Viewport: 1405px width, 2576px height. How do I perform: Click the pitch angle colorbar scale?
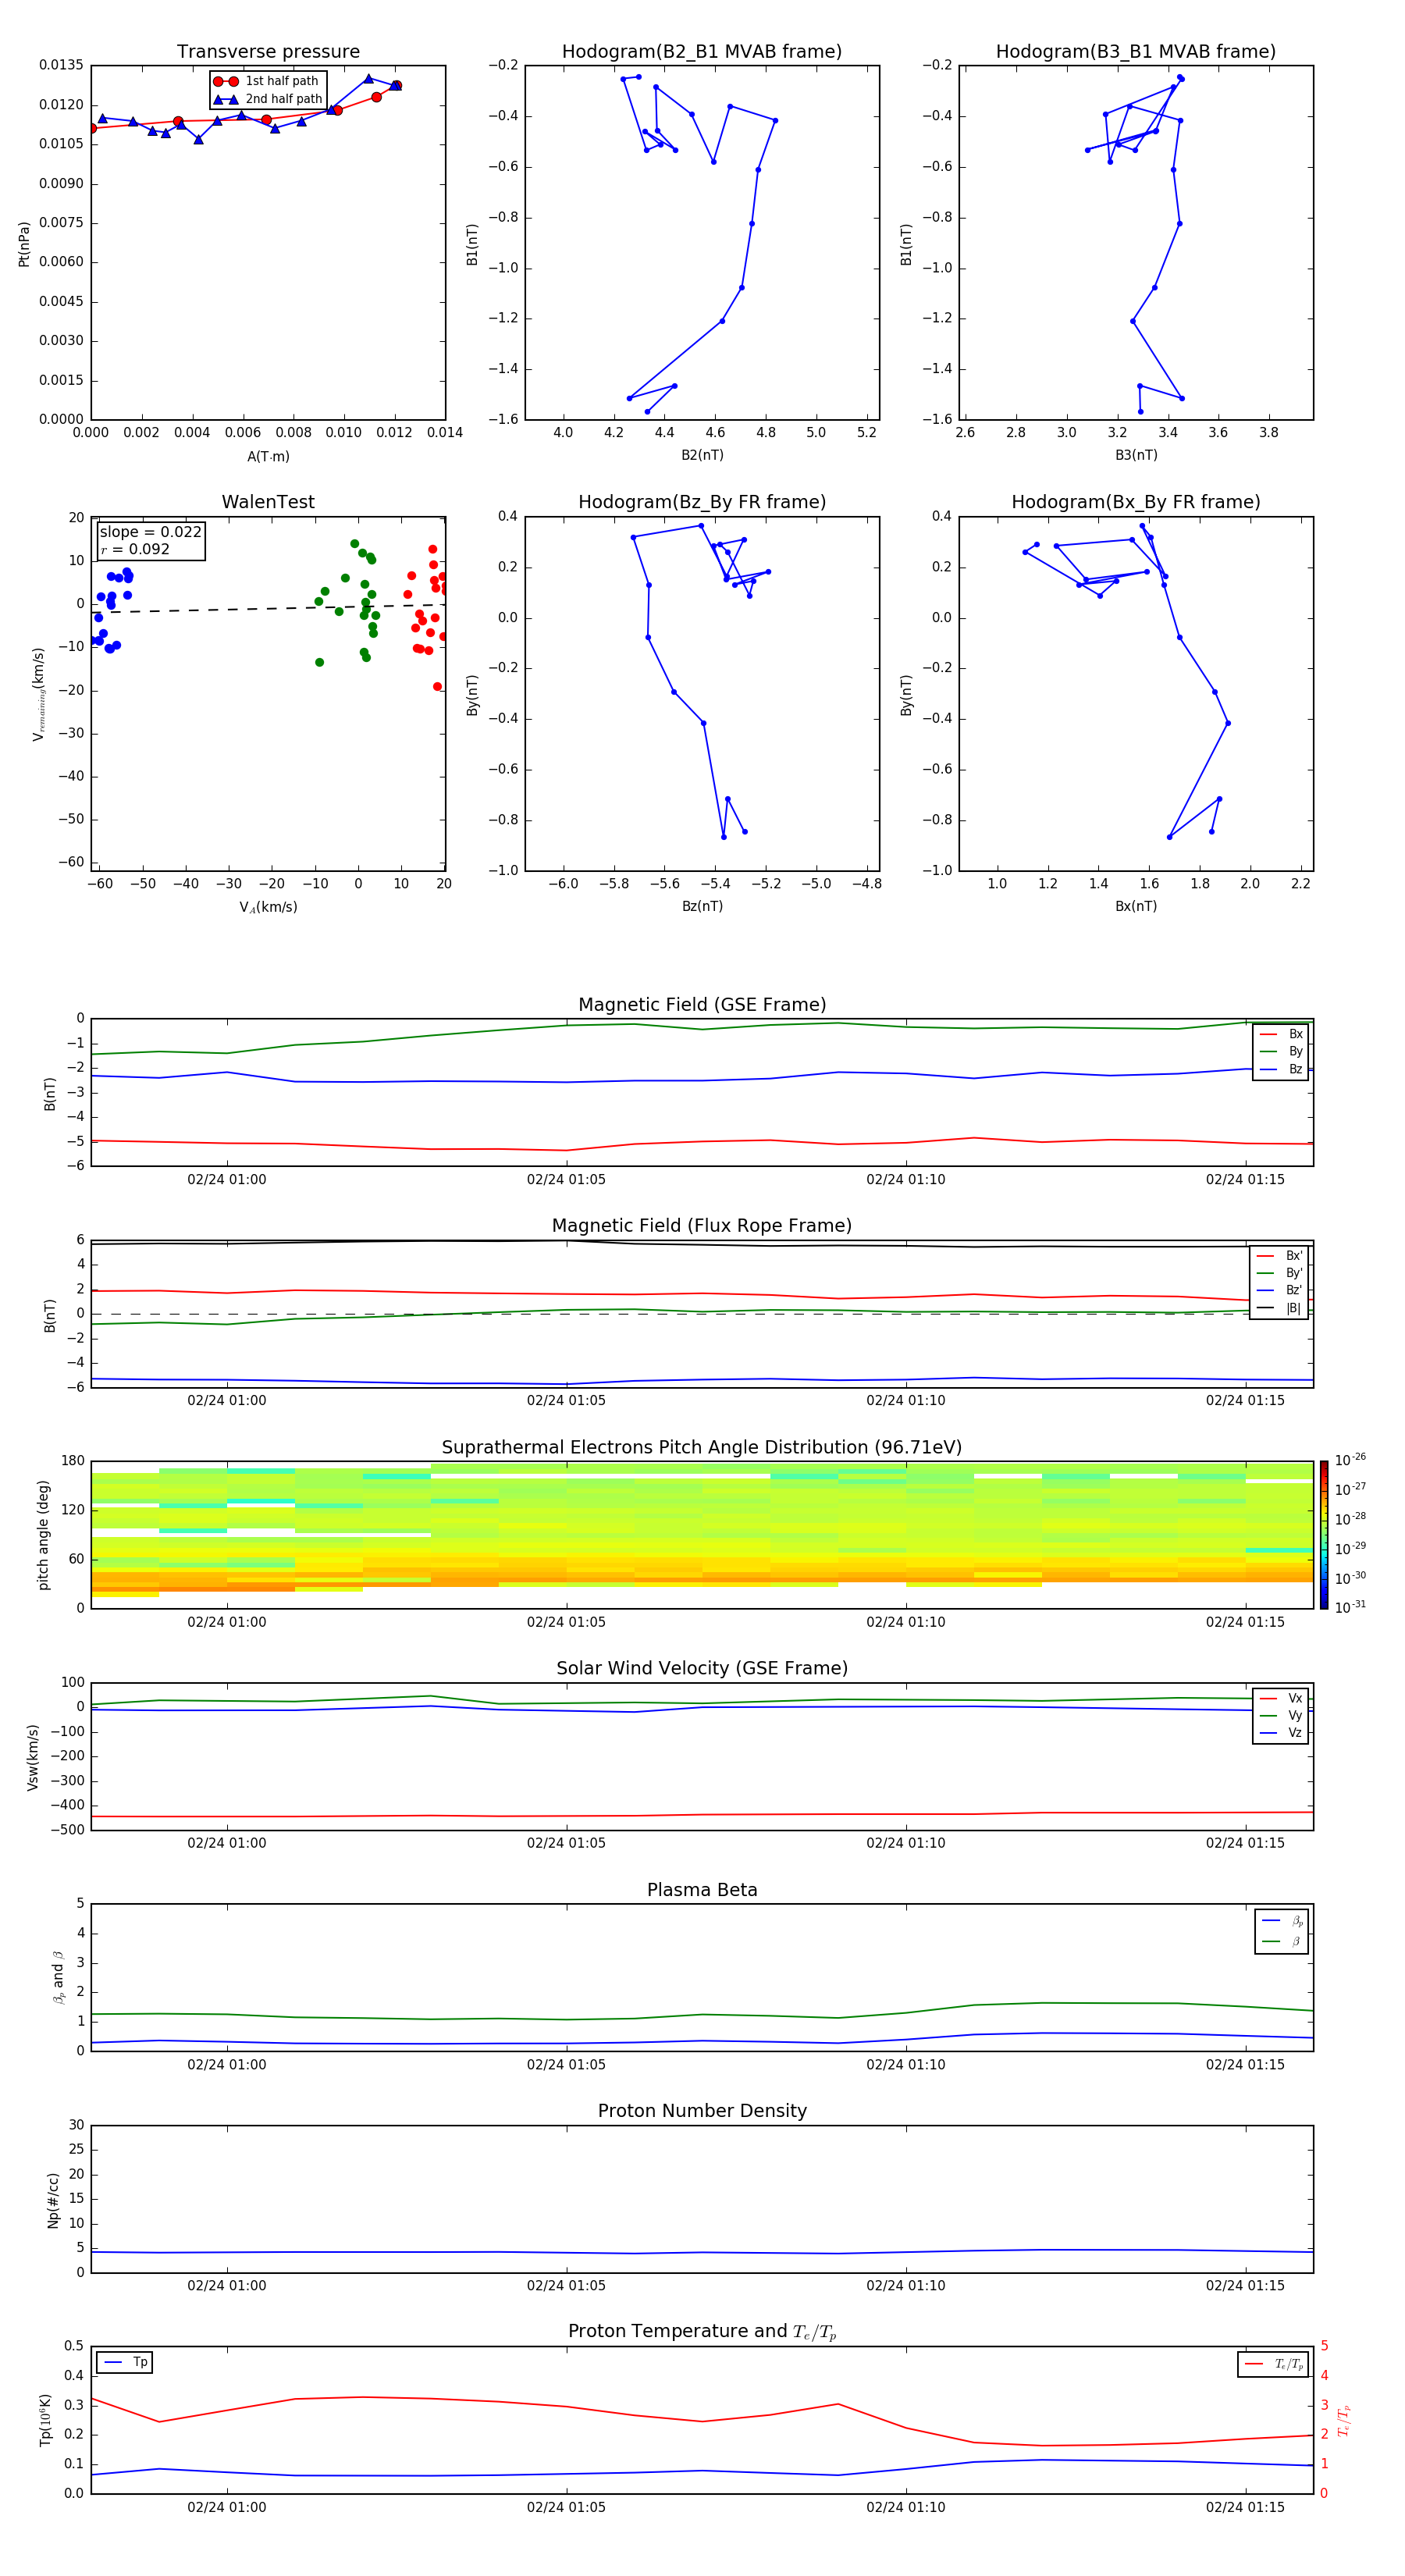(1324, 1535)
